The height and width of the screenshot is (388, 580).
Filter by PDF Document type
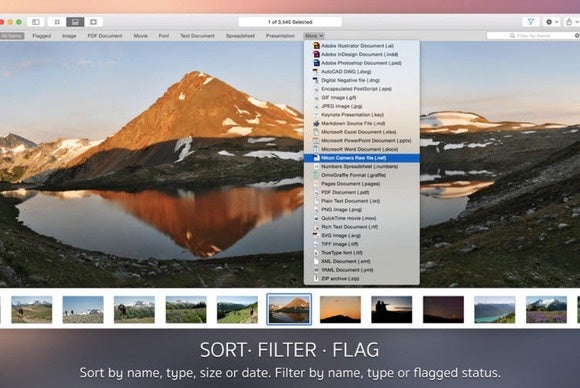105,36
